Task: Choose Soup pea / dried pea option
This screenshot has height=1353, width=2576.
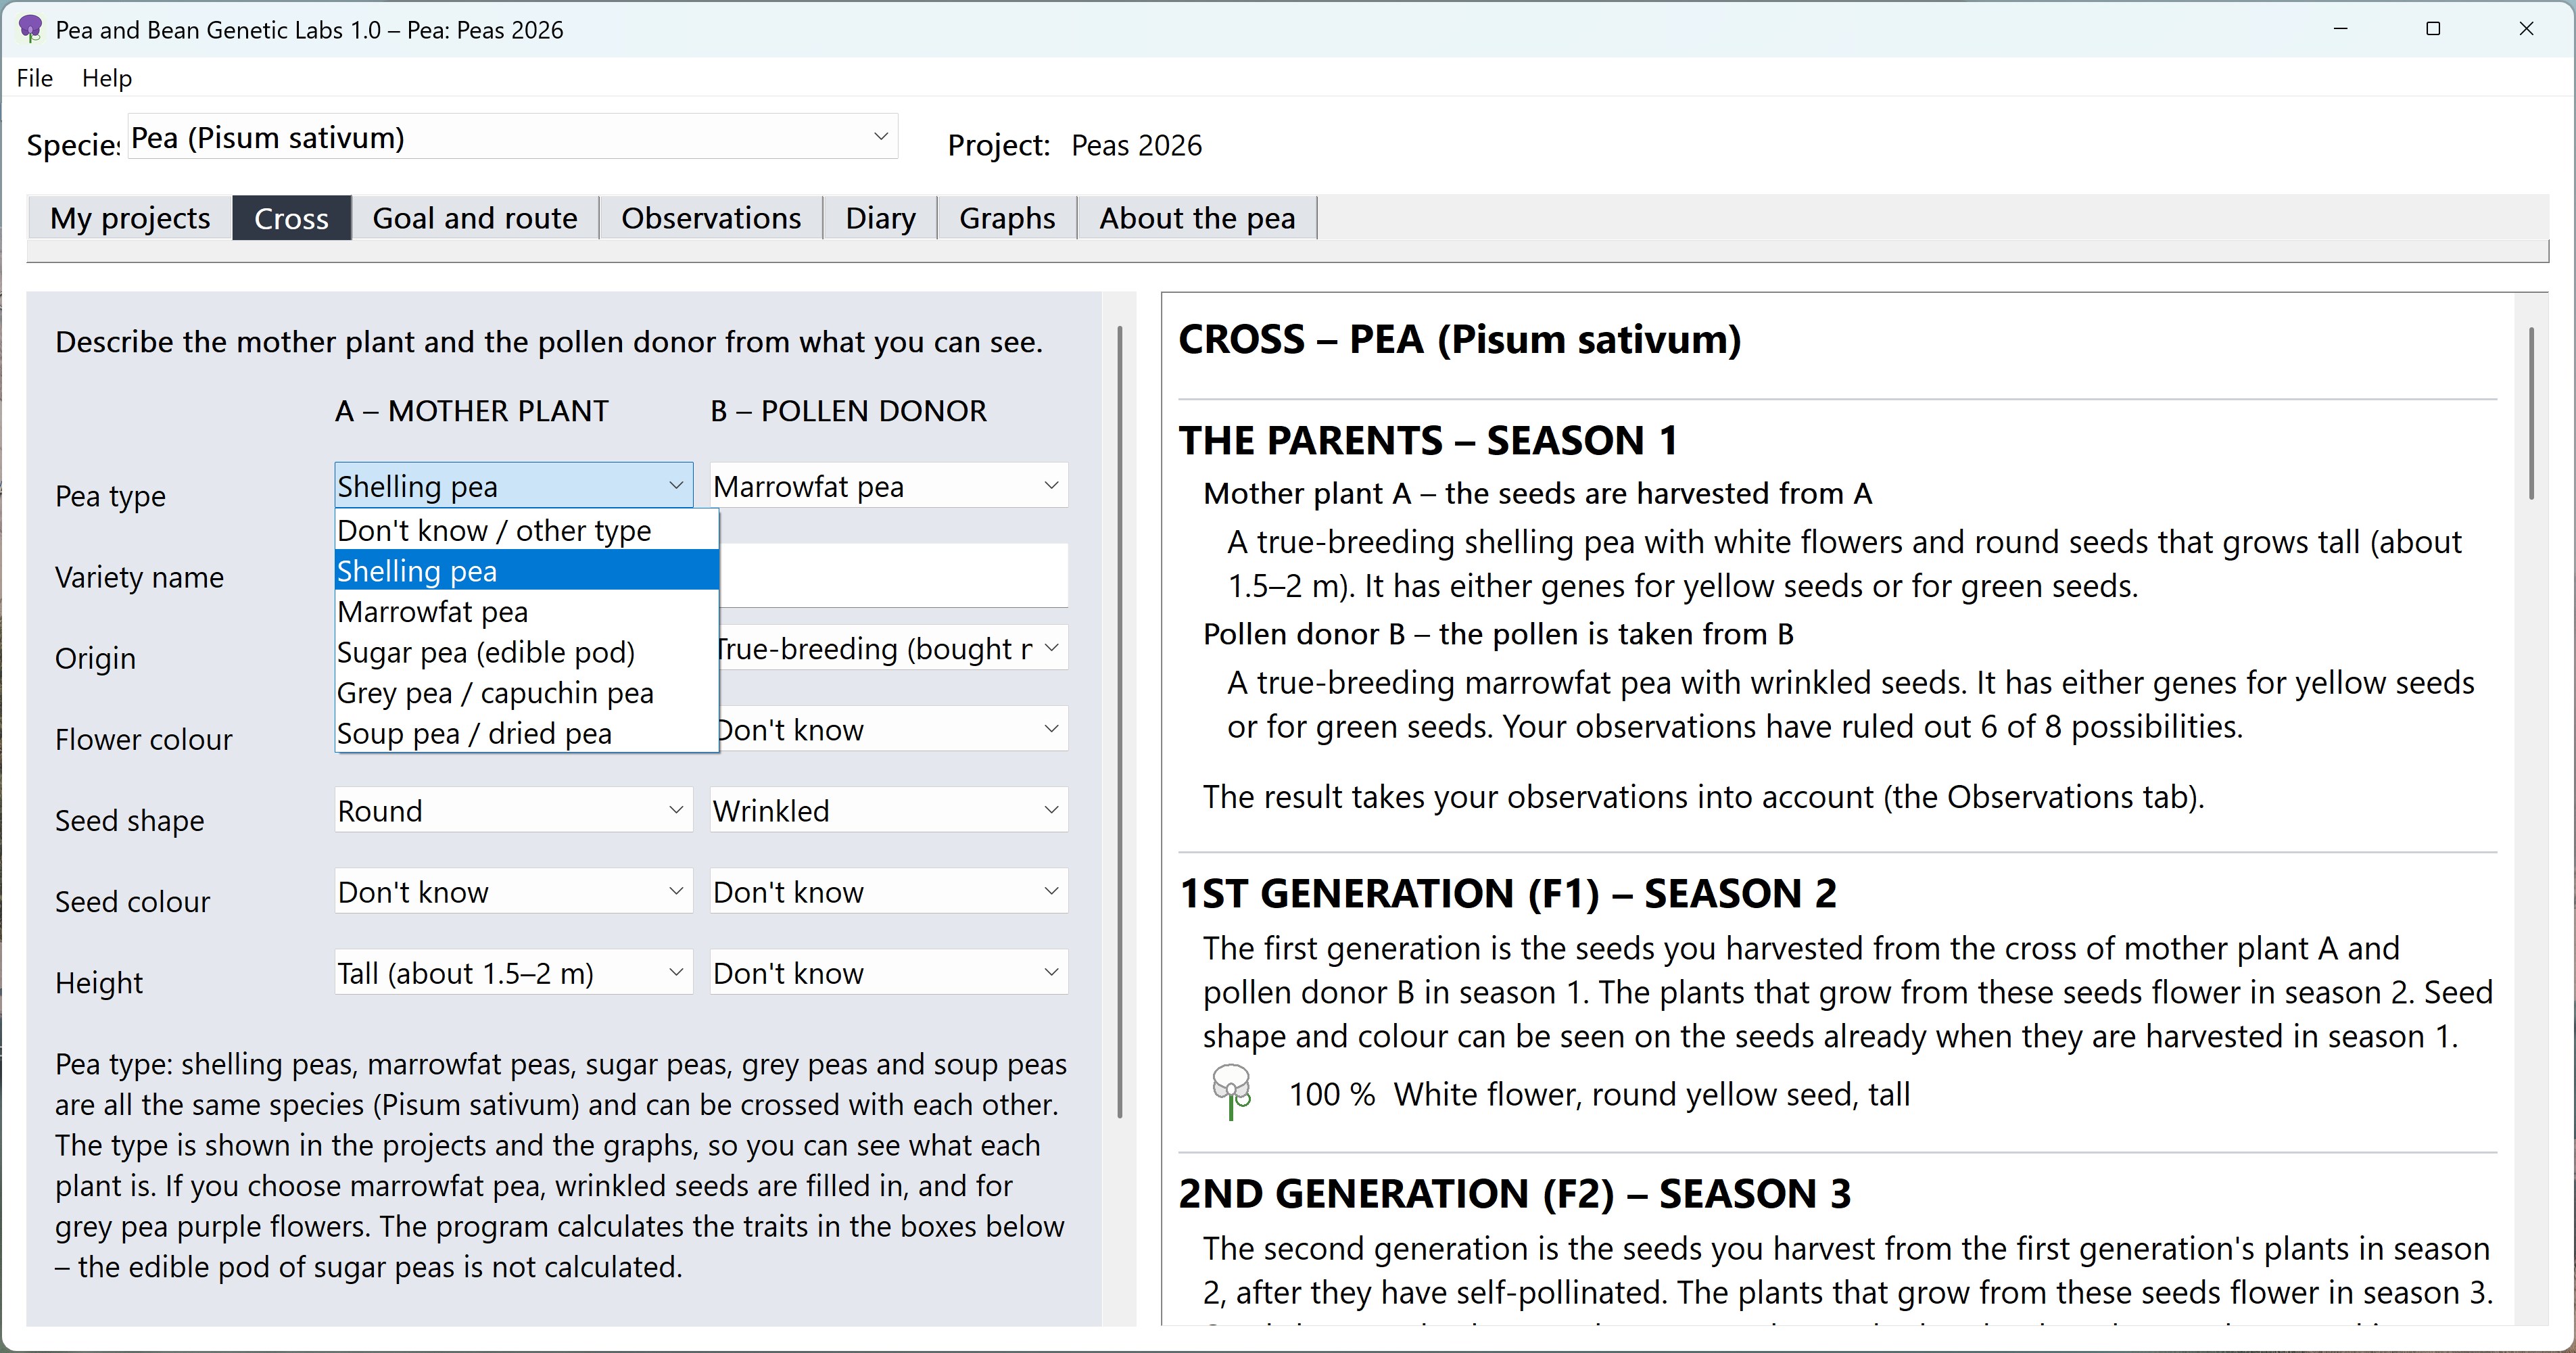Action: 527,733
